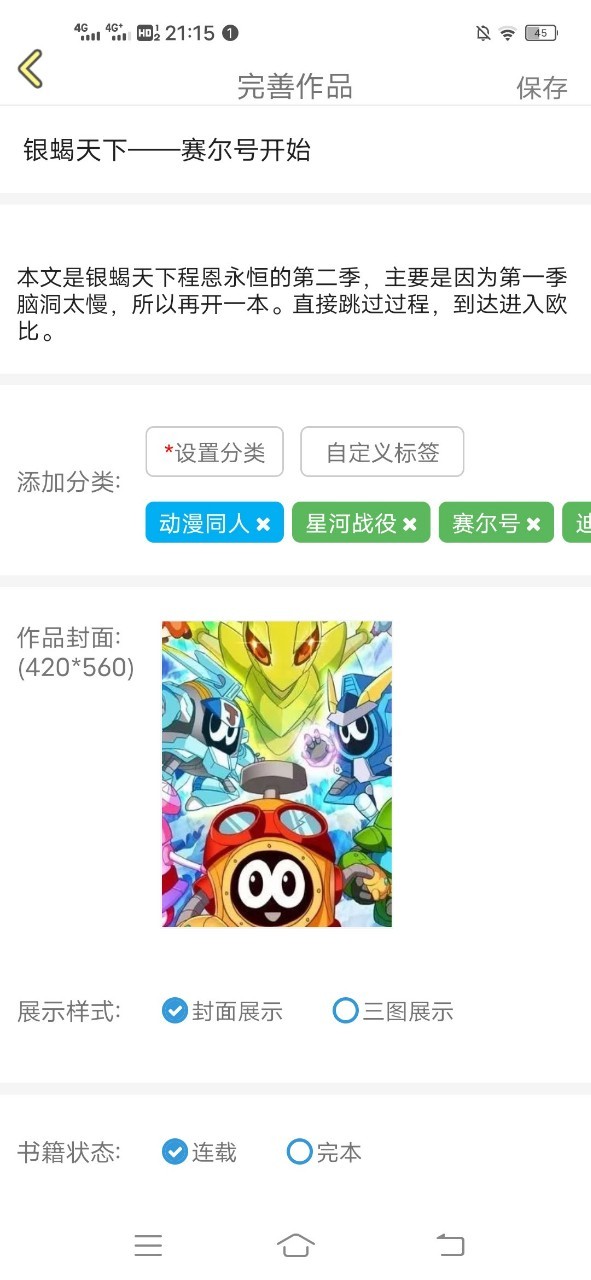This screenshot has width=591, height=1280.
Task: Save the work with 保存
Action: tap(542, 88)
